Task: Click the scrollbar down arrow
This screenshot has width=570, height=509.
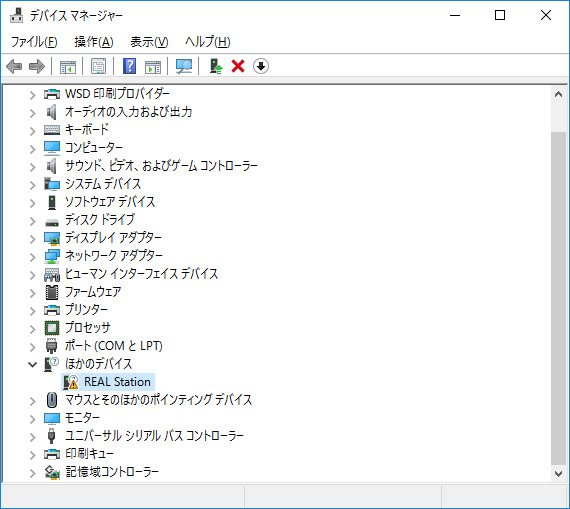Action: coord(558,473)
